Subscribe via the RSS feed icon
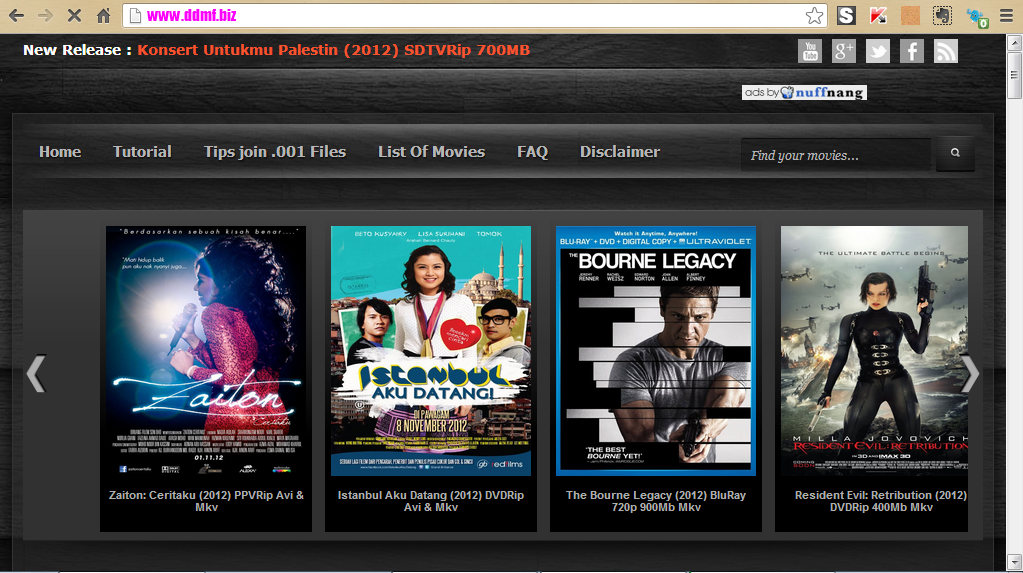The image size is (1023, 573). pyautogui.click(x=945, y=51)
